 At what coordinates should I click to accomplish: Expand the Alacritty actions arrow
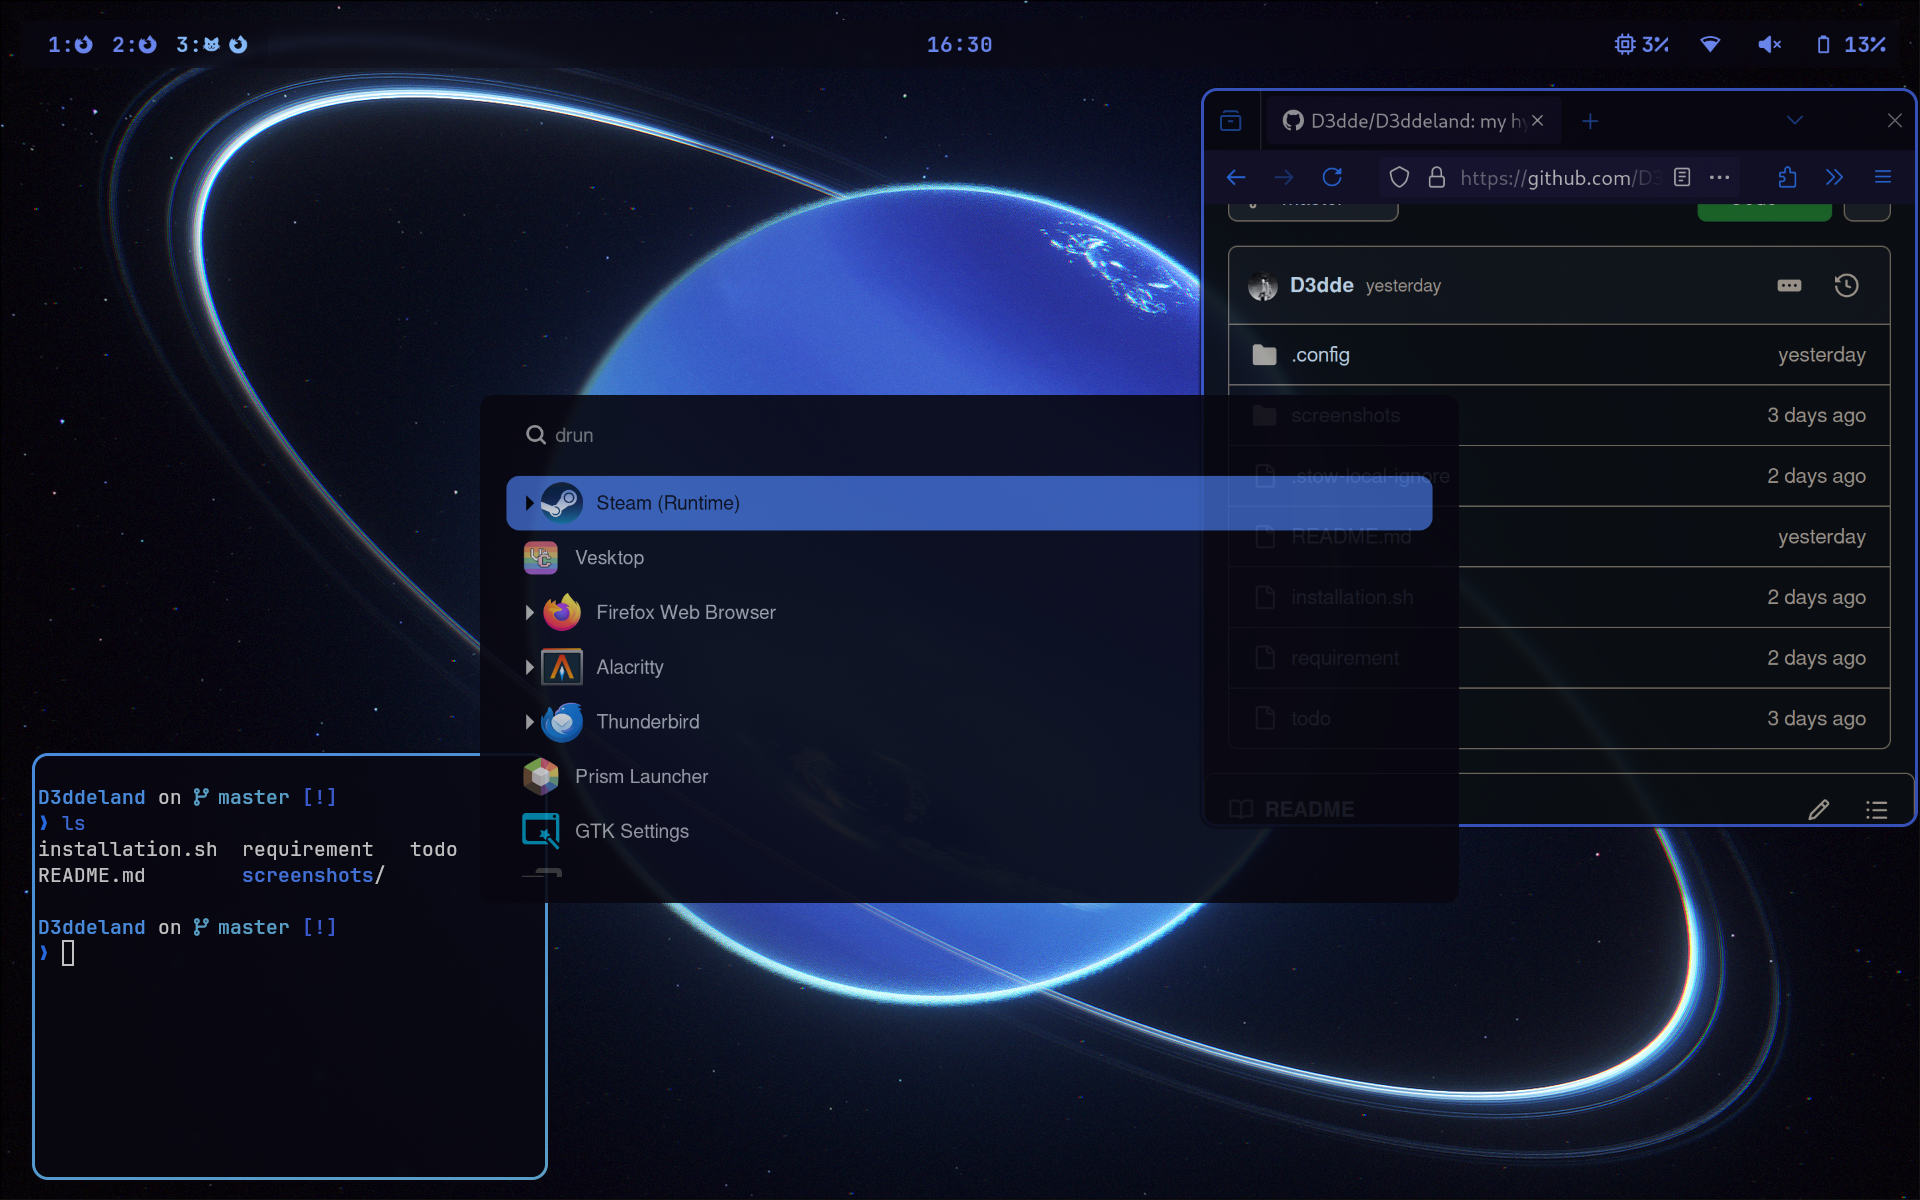[529, 667]
